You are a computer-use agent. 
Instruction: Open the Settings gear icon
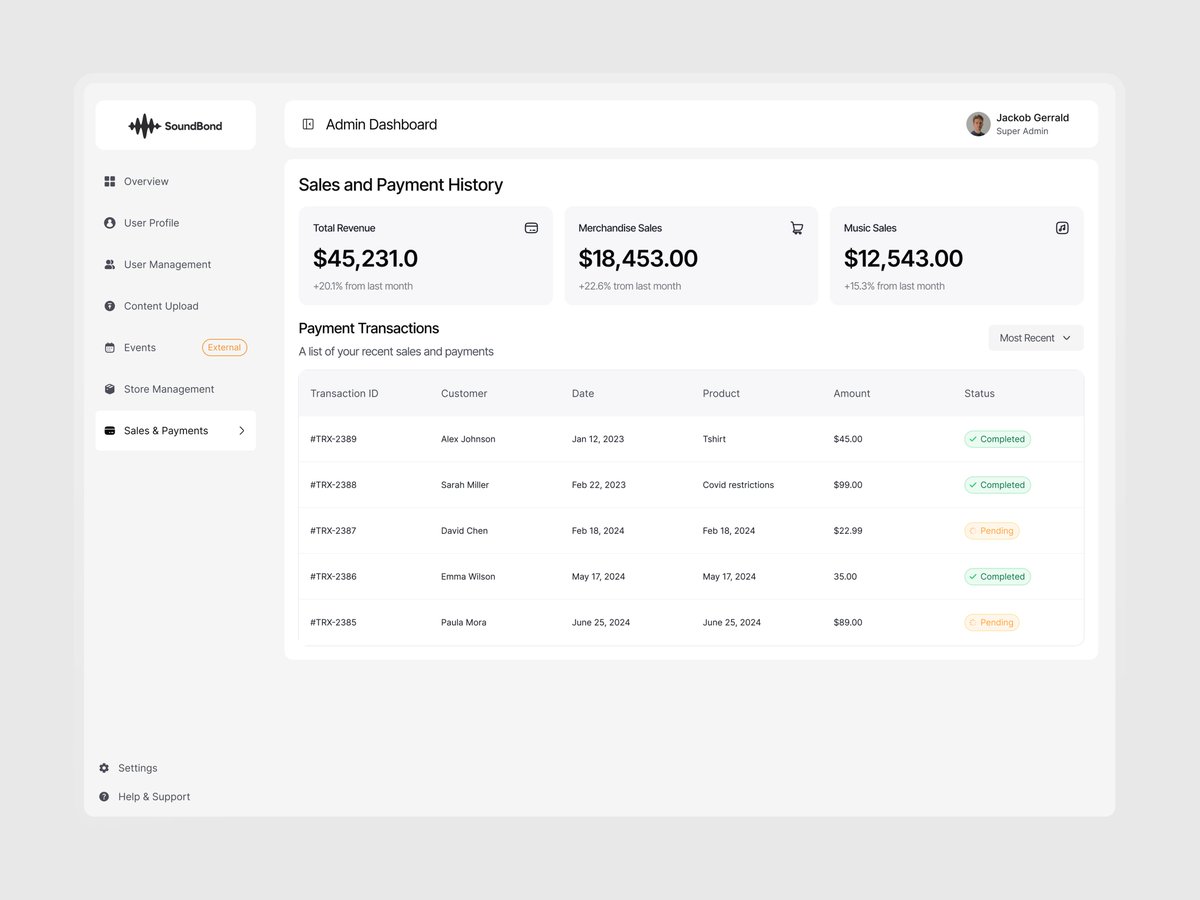104,767
